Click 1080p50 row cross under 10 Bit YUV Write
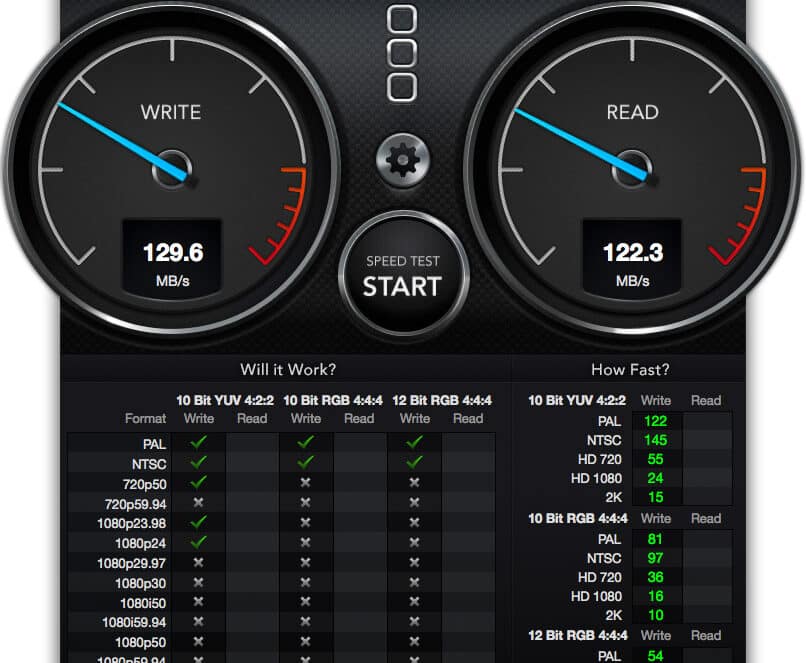This screenshot has height=663, width=806. tap(198, 641)
